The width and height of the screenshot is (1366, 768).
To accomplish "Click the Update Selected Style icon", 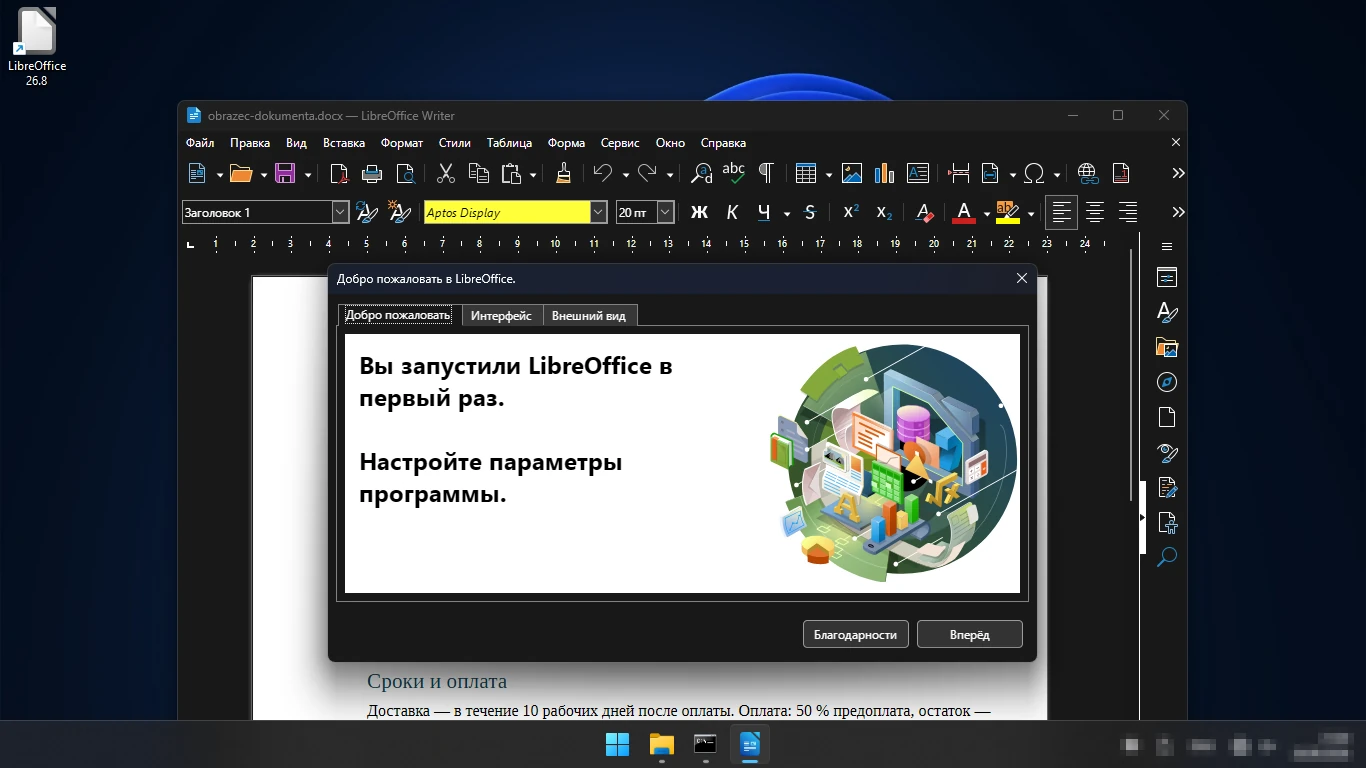I will tap(367, 212).
